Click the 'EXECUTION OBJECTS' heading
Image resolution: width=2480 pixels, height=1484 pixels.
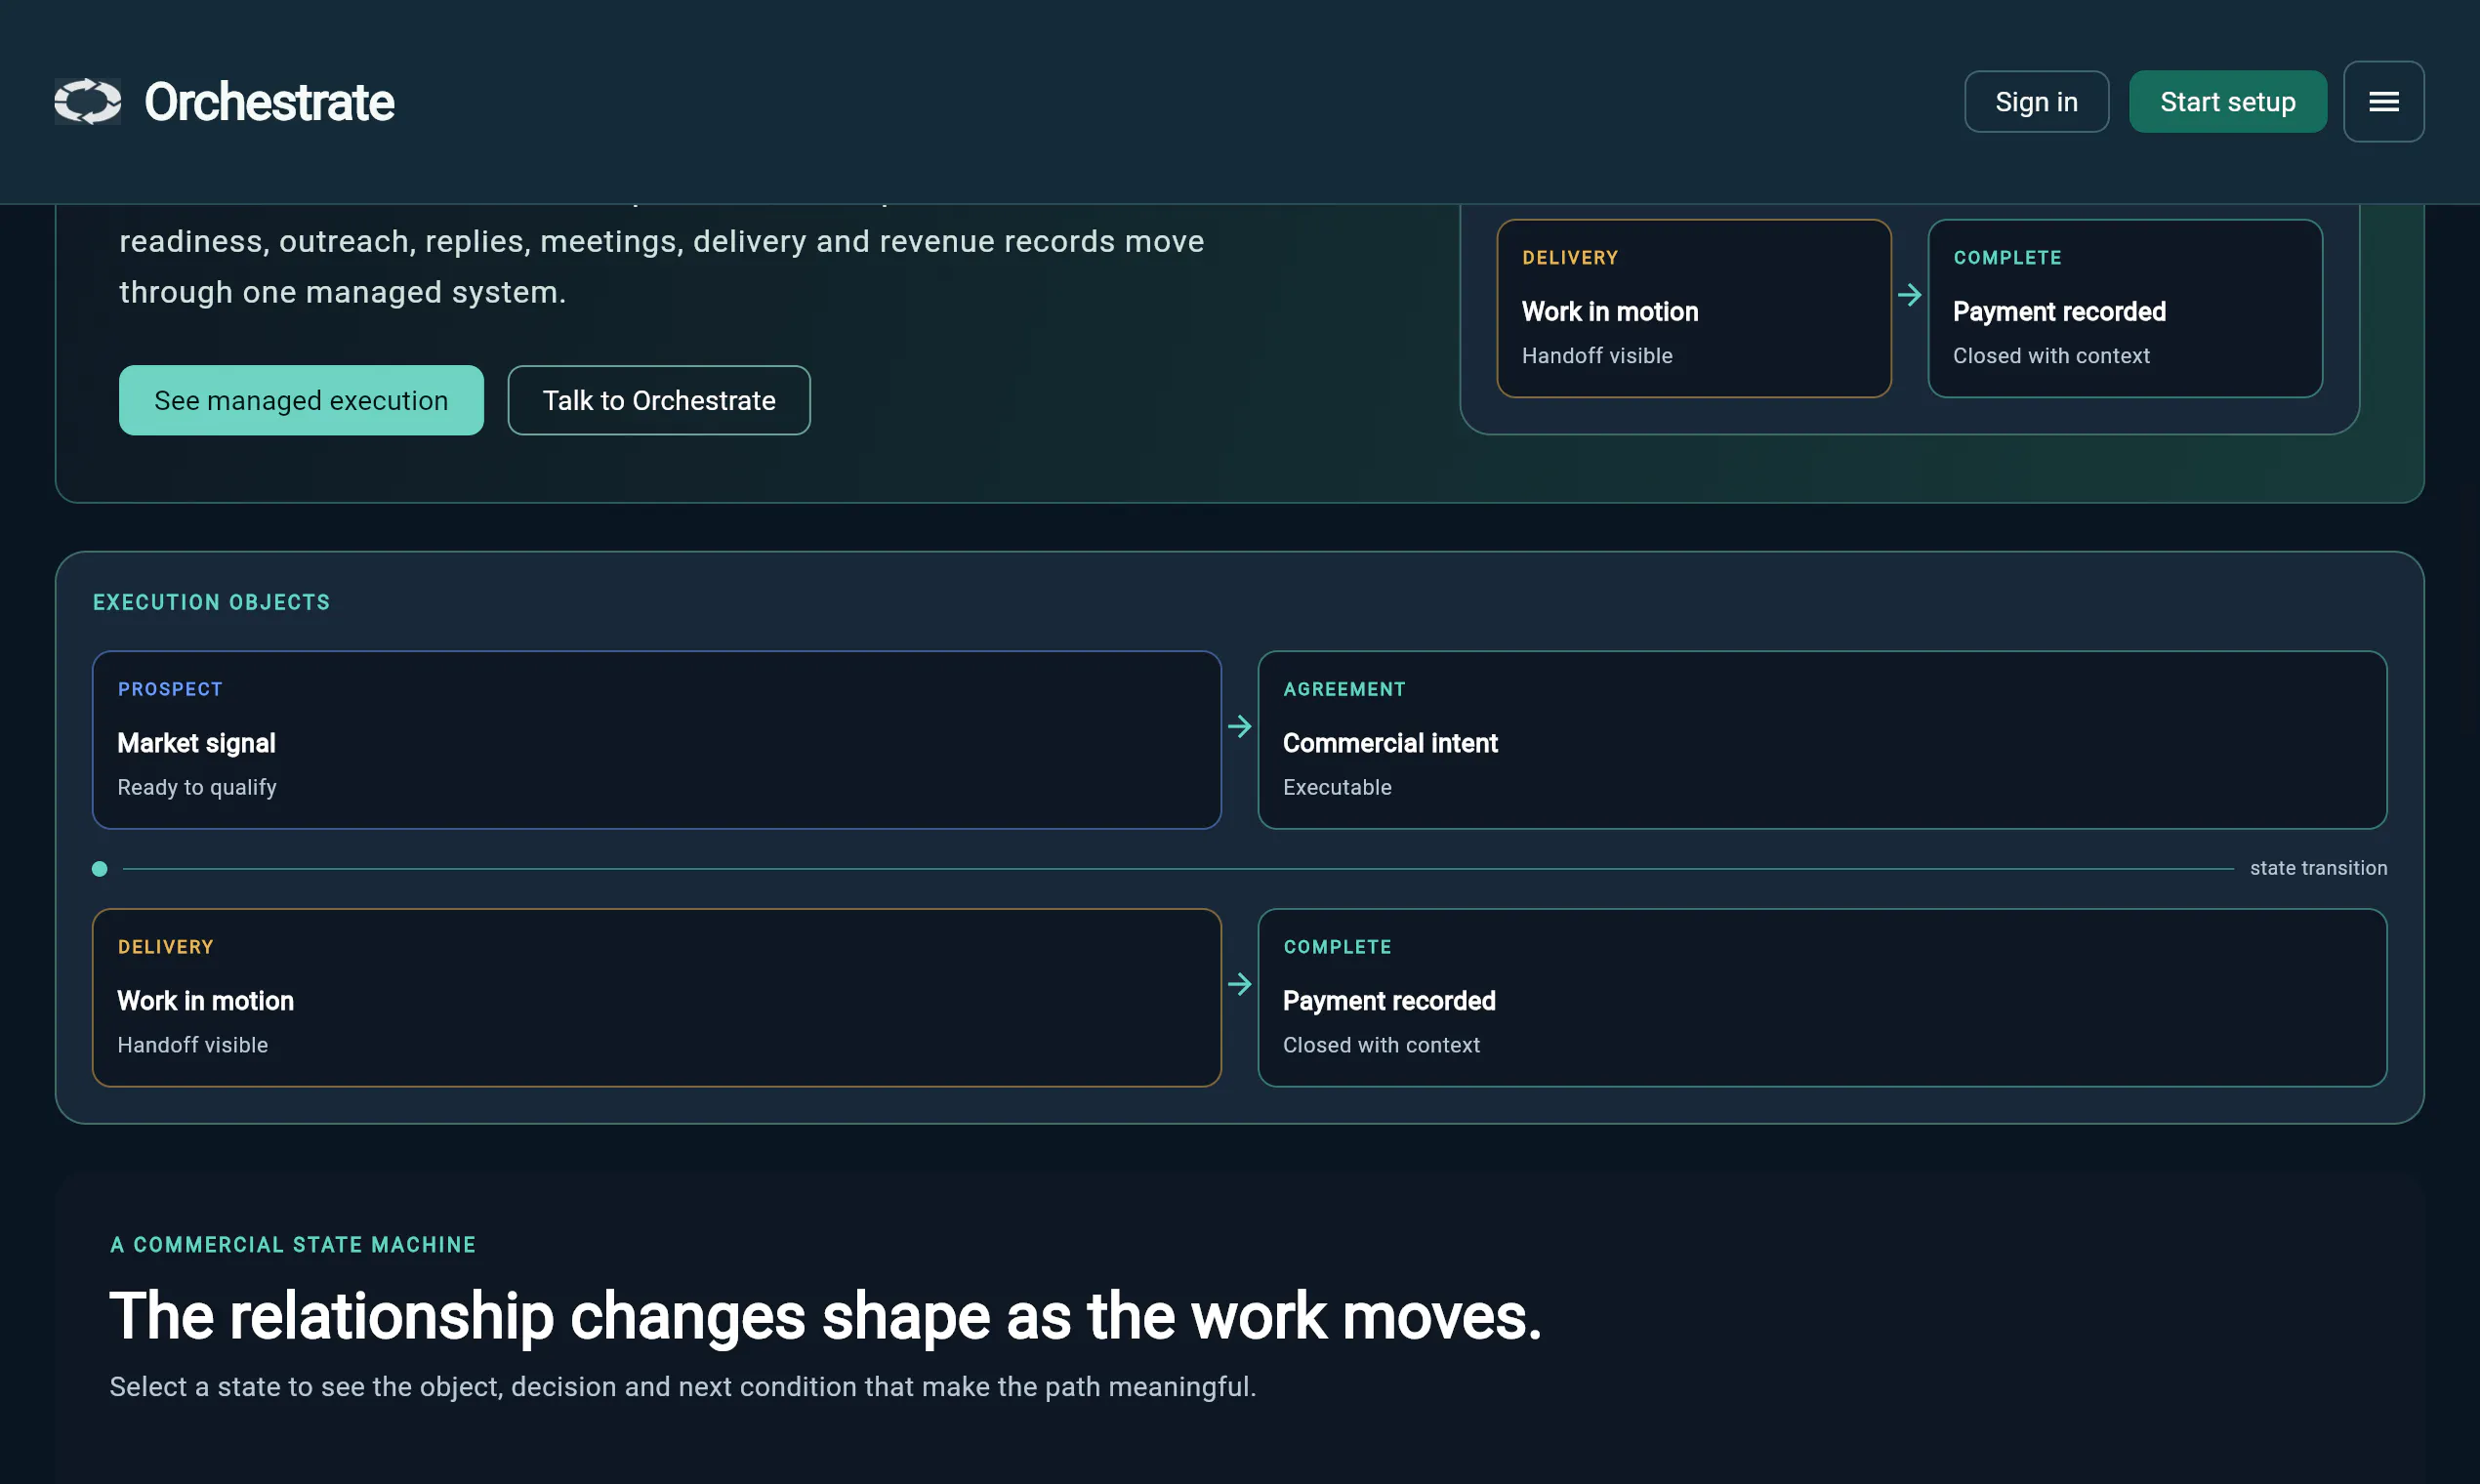coord(211,602)
